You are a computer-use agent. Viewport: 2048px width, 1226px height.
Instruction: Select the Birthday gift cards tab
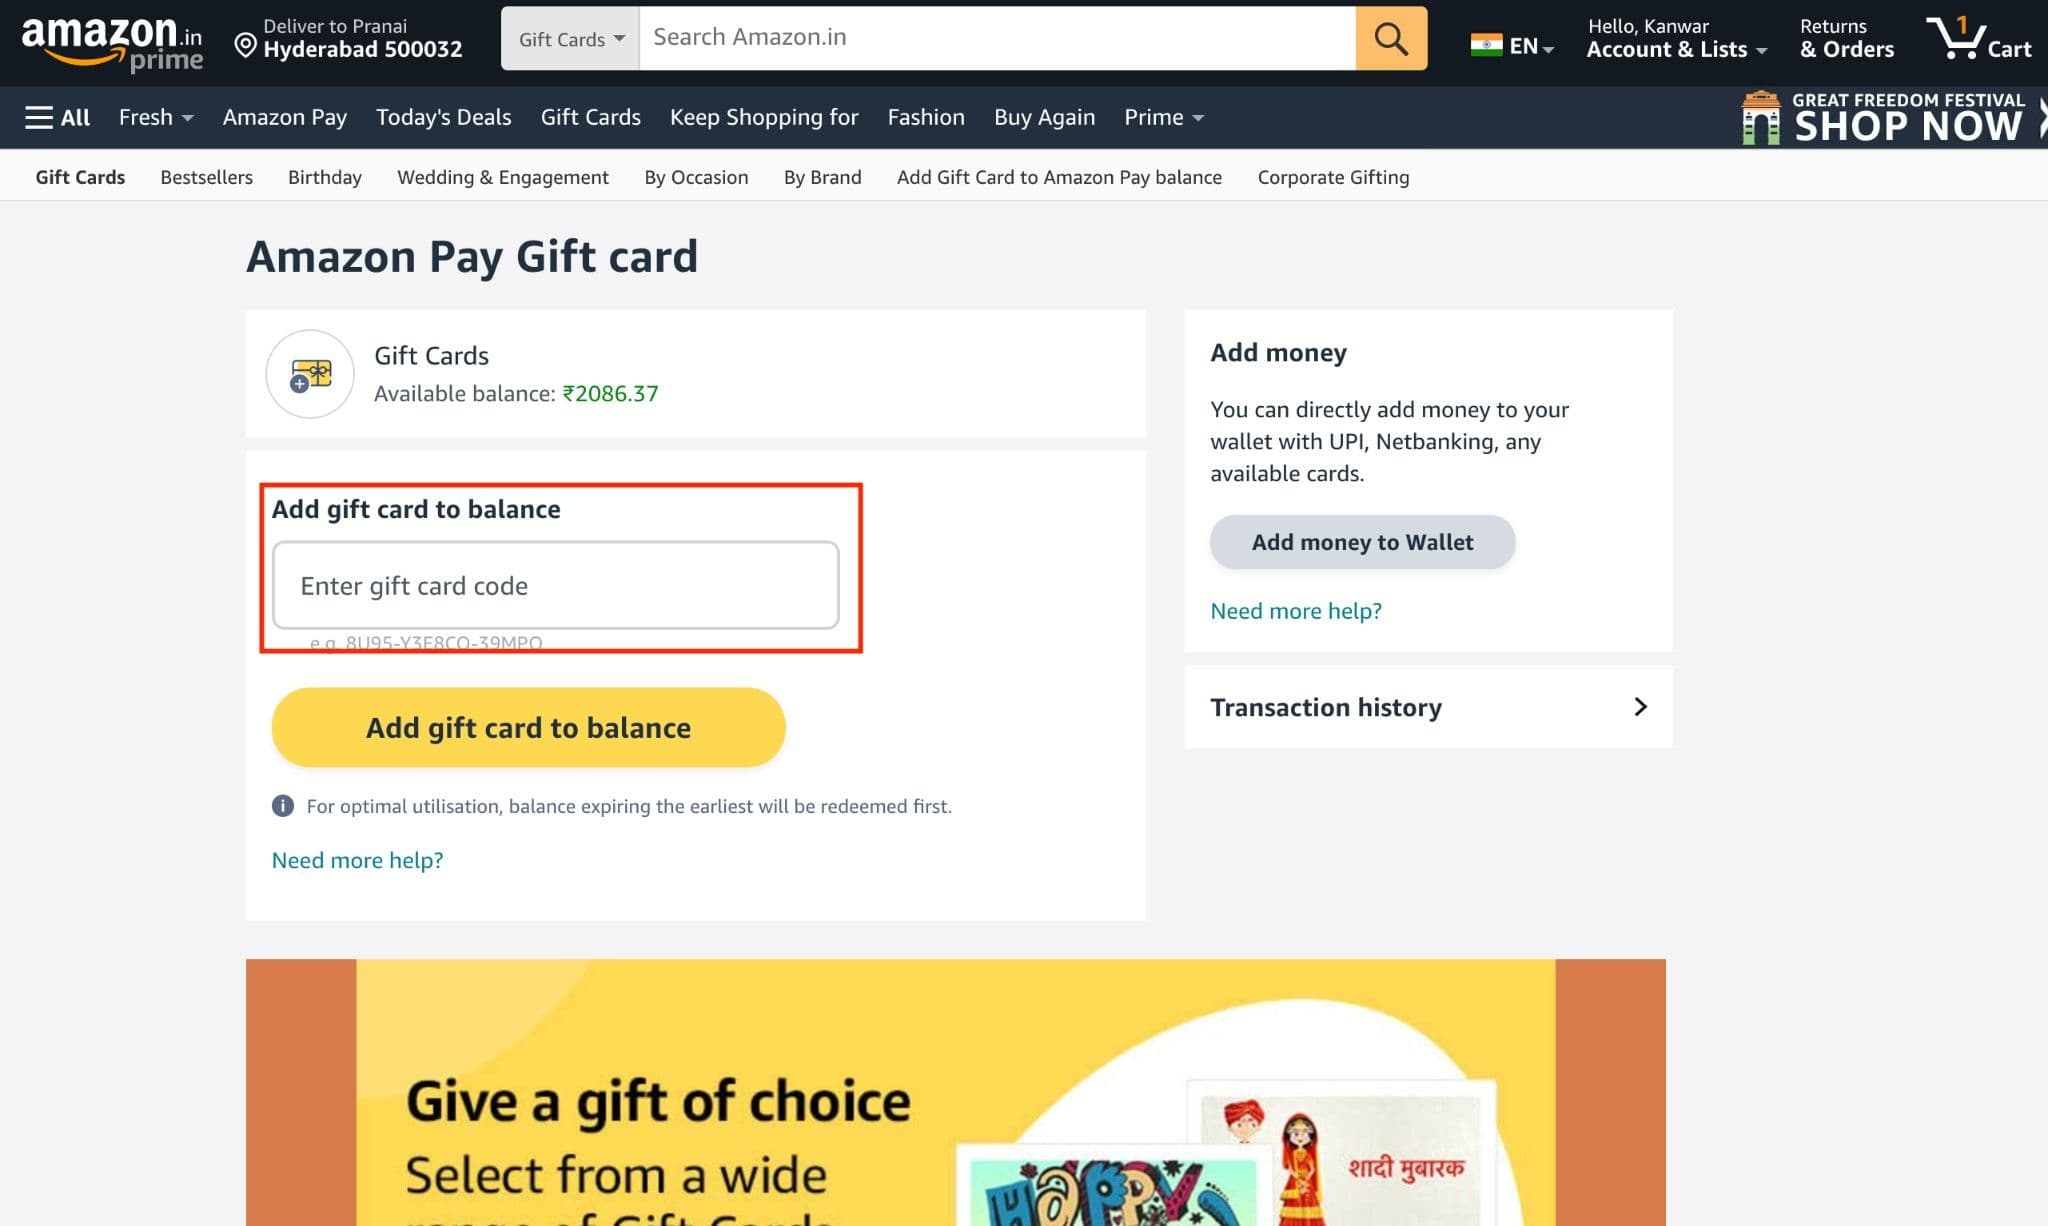pyautogui.click(x=324, y=177)
